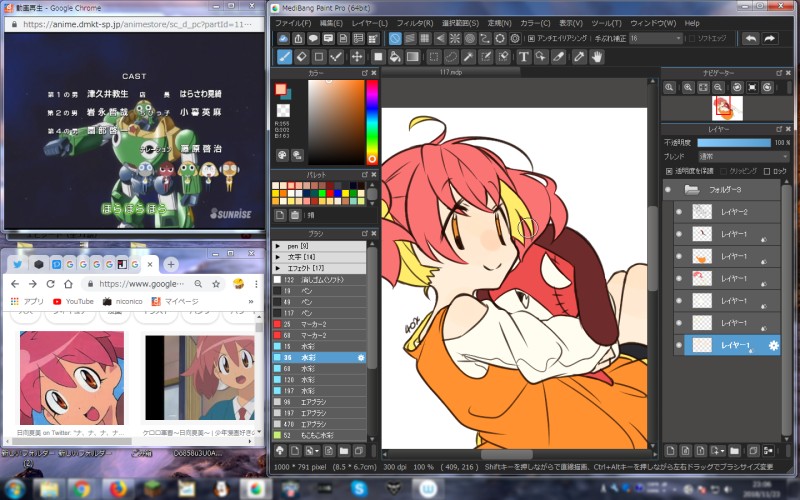800x500 pixels.
Task: Select the Brush tool in MediBang toolbar
Action: pos(284,57)
